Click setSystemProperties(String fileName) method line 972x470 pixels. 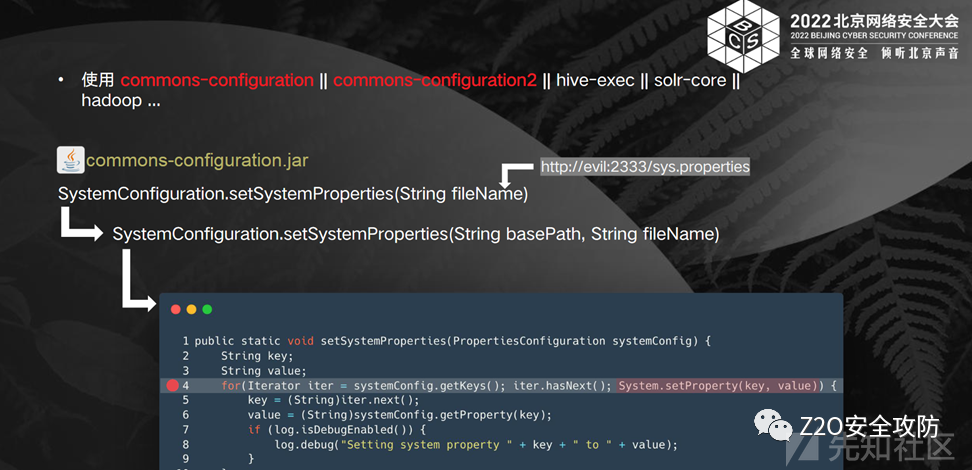pos(293,194)
